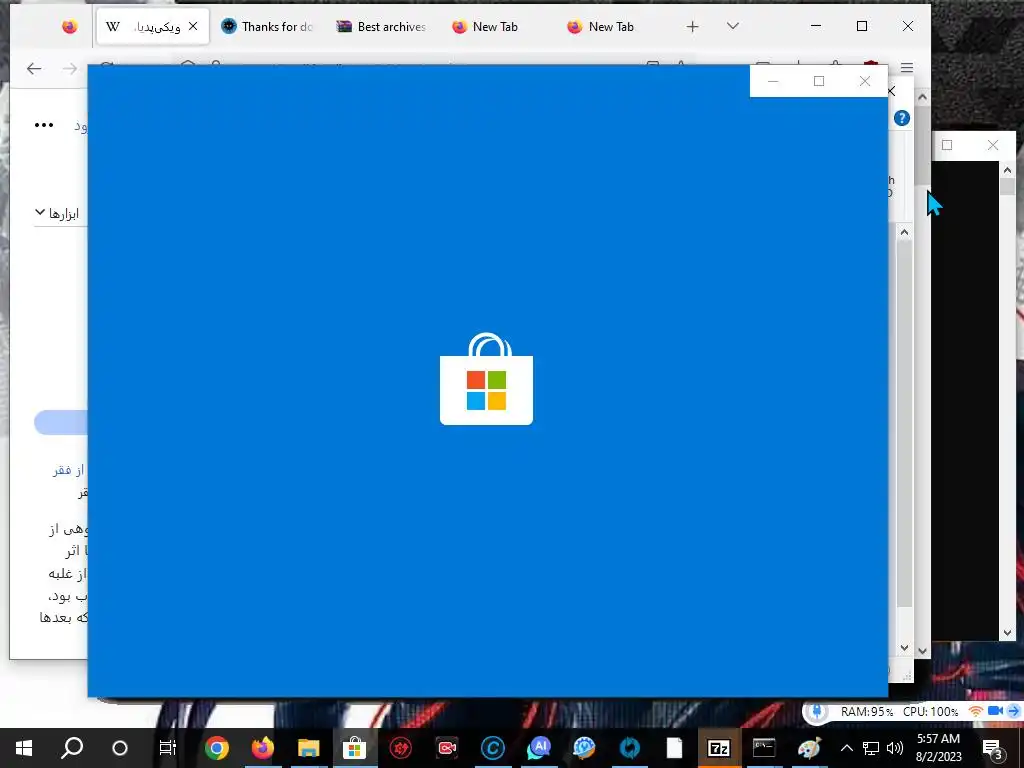Switch to the Wikipedia tab in Firefox
1024x768 pixels.
tap(153, 27)
